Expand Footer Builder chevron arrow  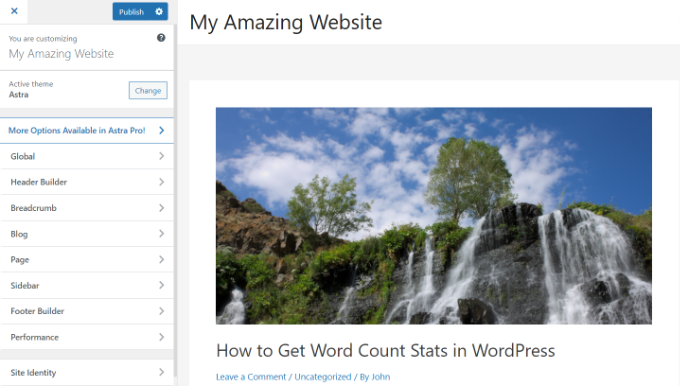pyautogui.click(x=161, y=311)
